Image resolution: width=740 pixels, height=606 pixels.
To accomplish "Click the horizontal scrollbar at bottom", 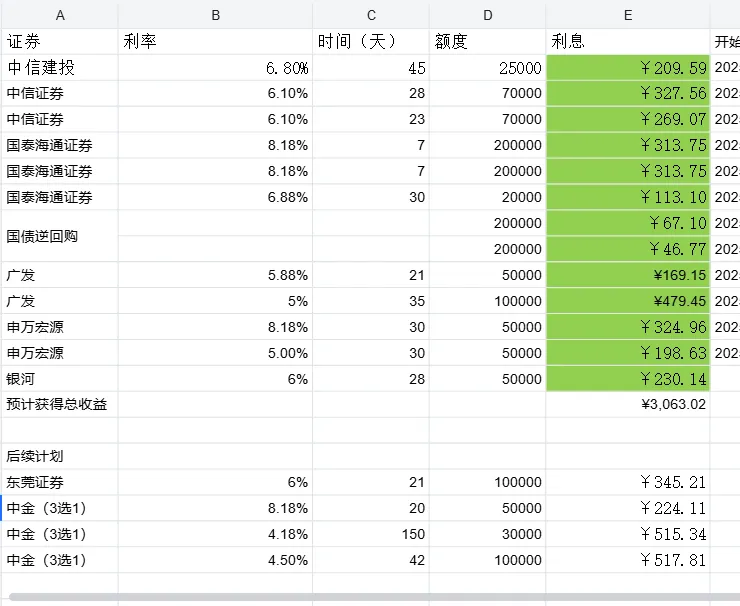I will pyautogui.click(x=373, y=597).
